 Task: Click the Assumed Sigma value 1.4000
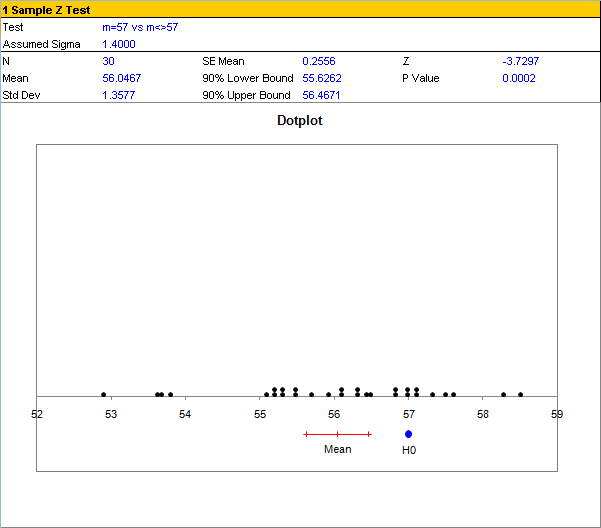pyautogui.click(x=119, y=44)
